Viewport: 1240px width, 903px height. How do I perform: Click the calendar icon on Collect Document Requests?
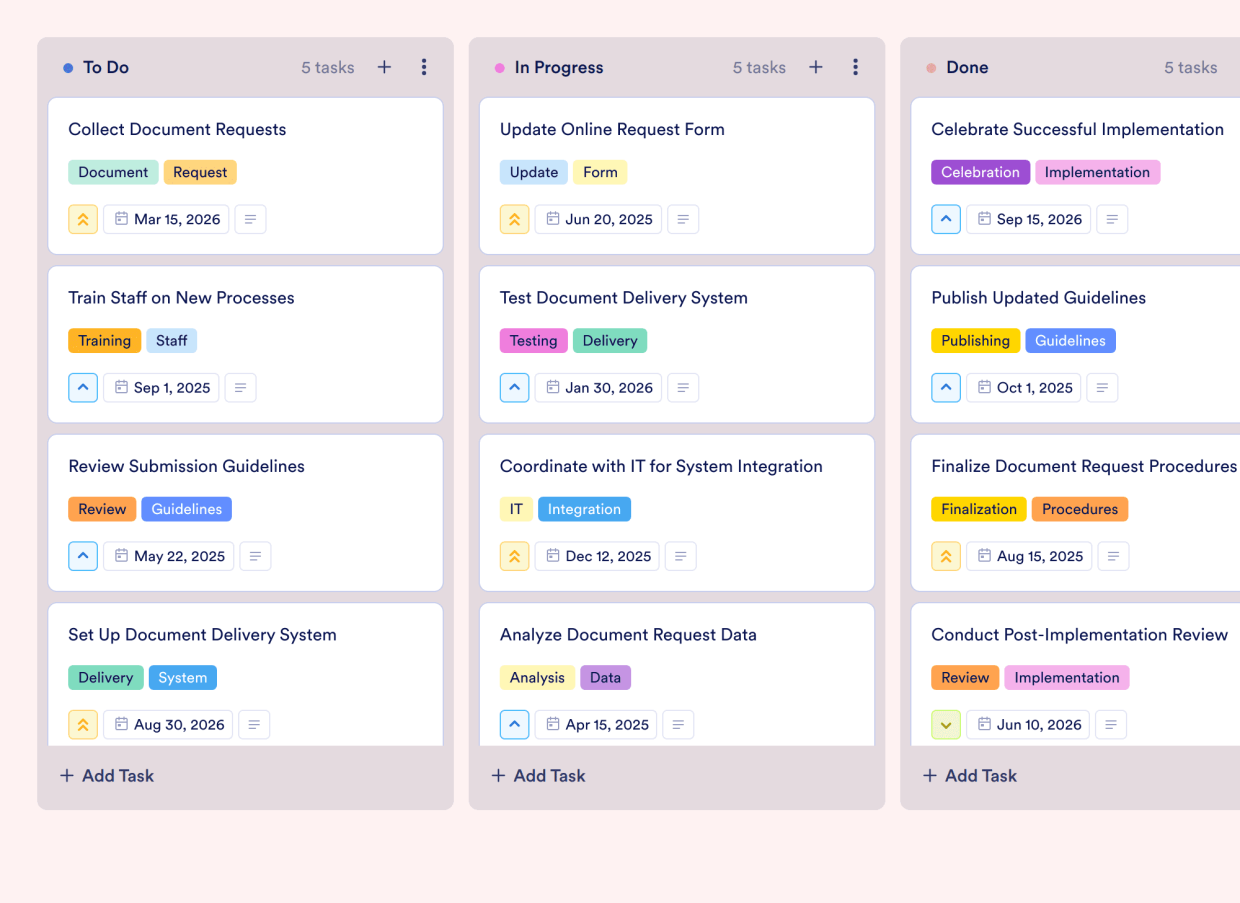point(121,219)
